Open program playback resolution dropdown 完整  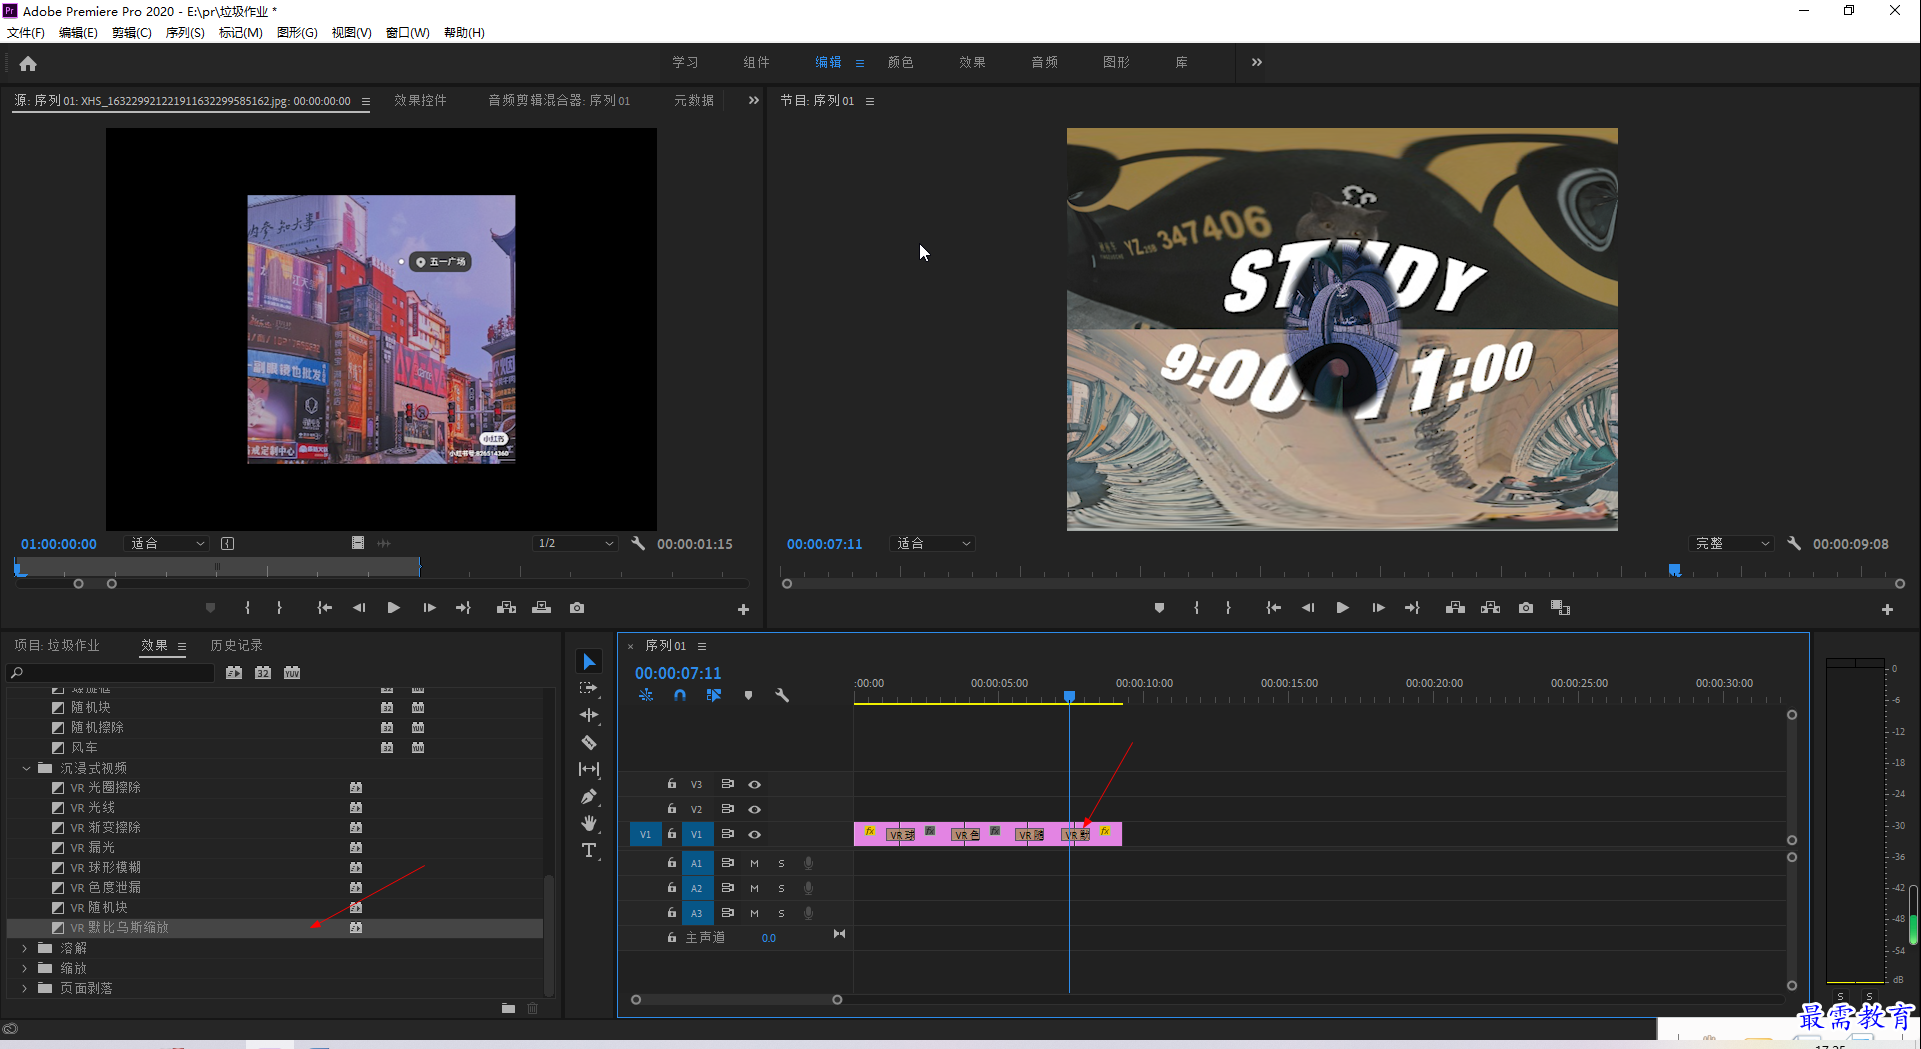[x=1731, y=543]
